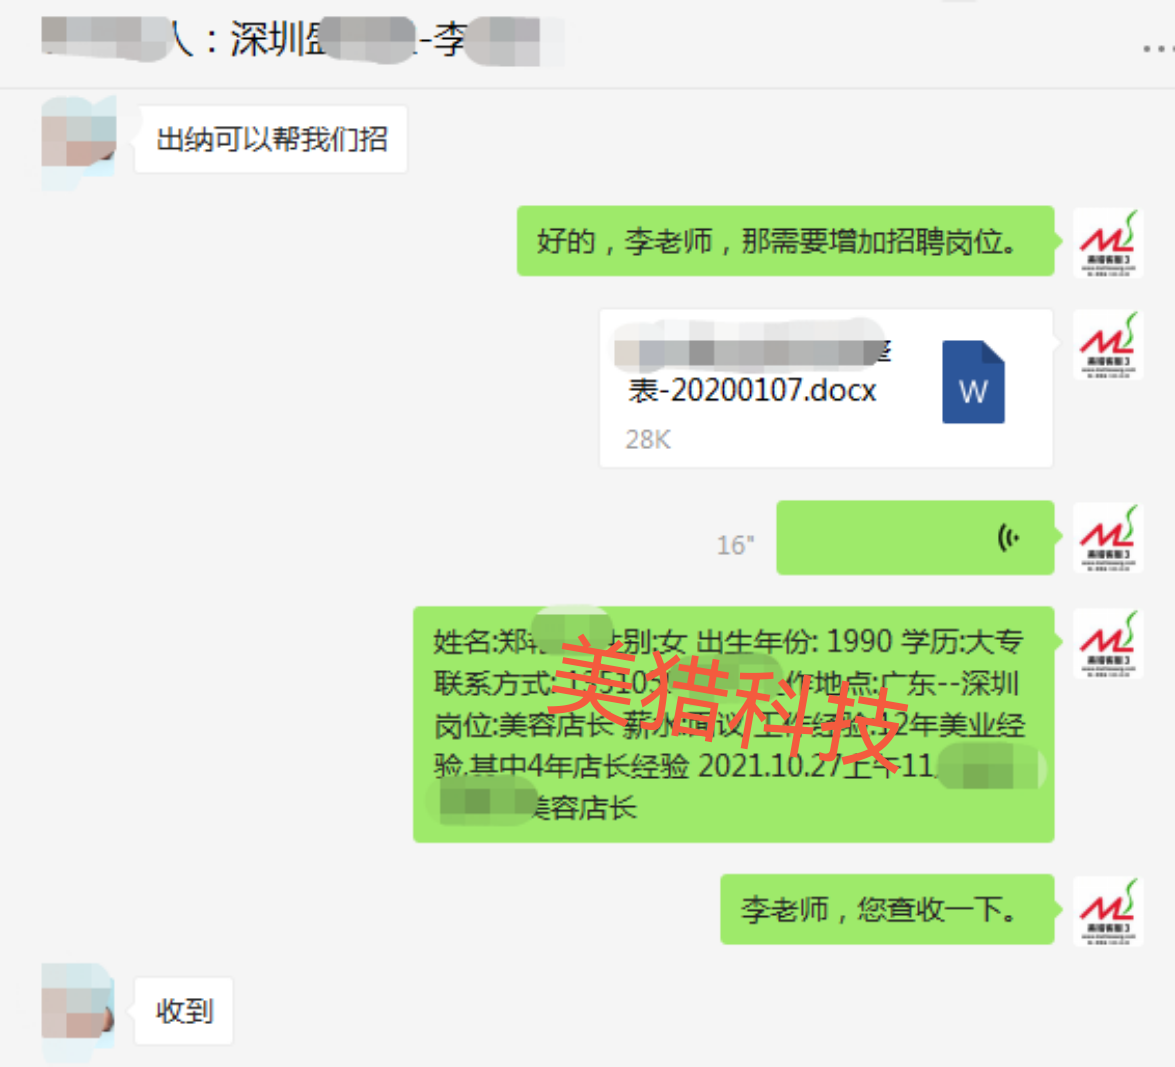Play the 16-second voice message

tap(915, 538)
